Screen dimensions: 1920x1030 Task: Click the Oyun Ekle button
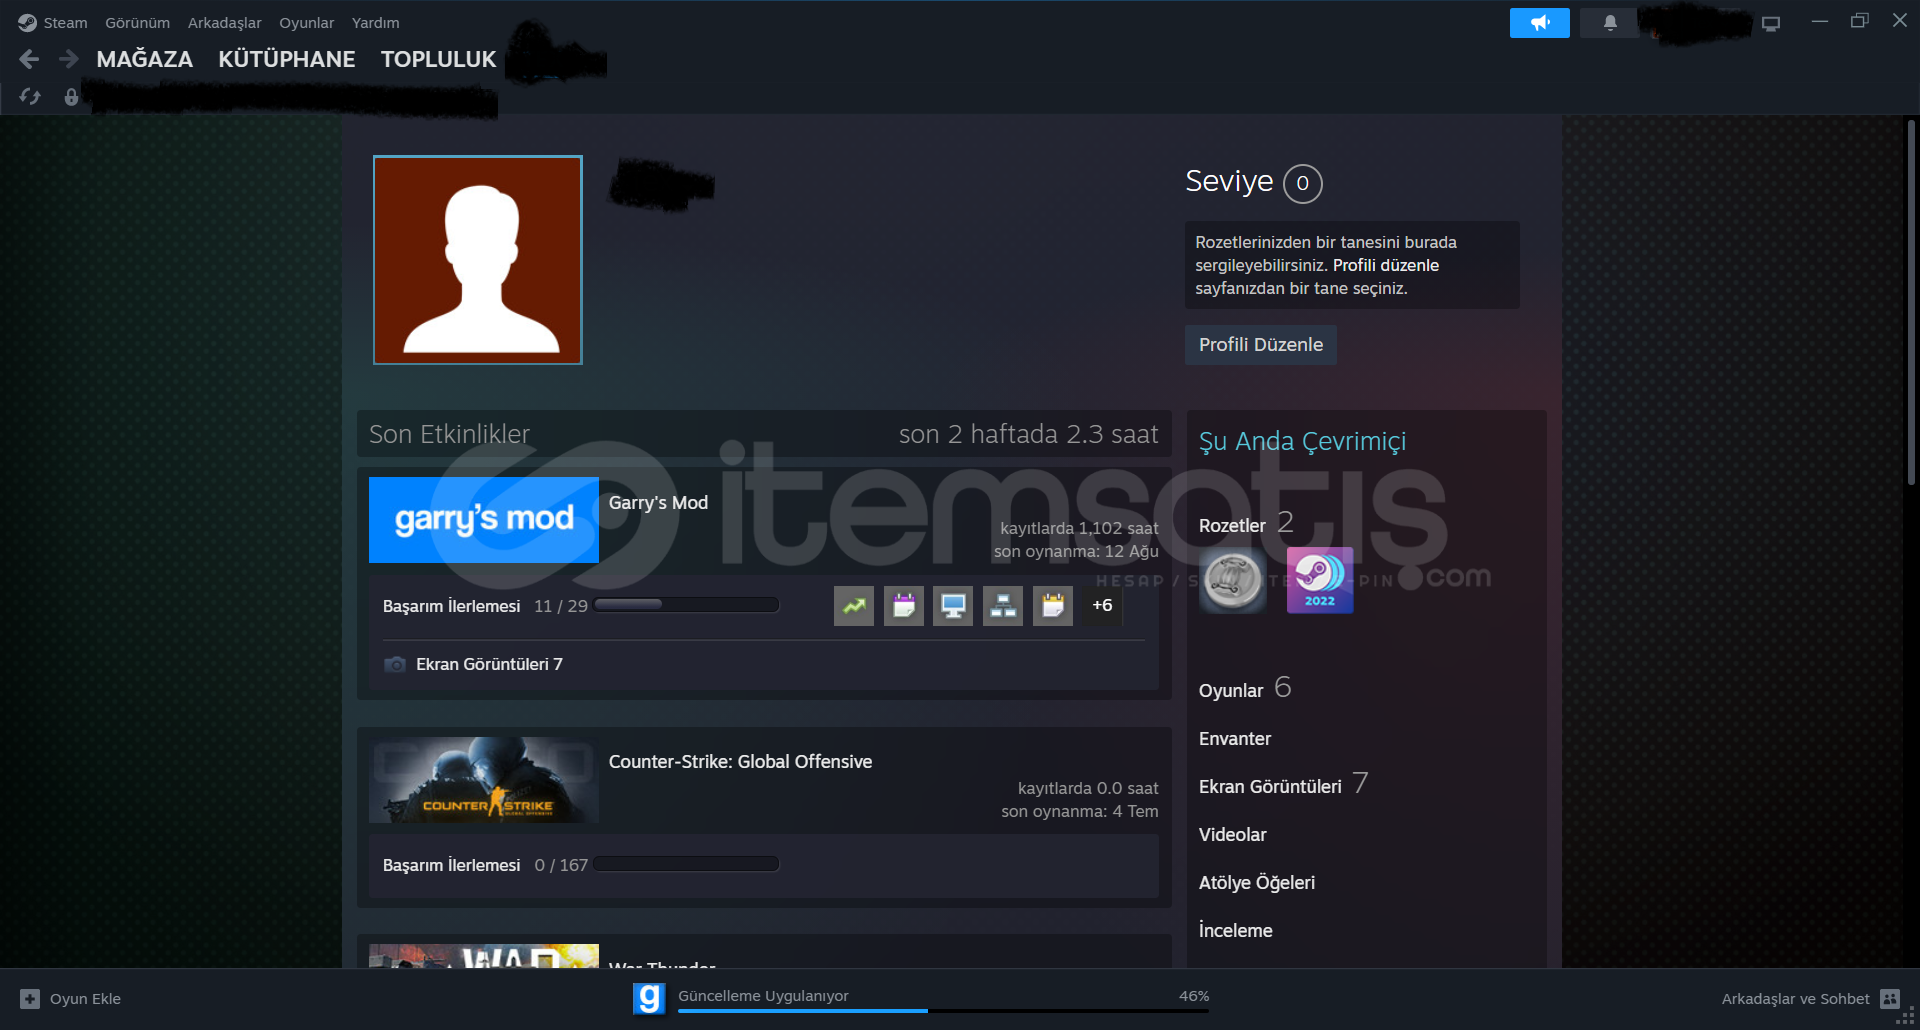70,998
